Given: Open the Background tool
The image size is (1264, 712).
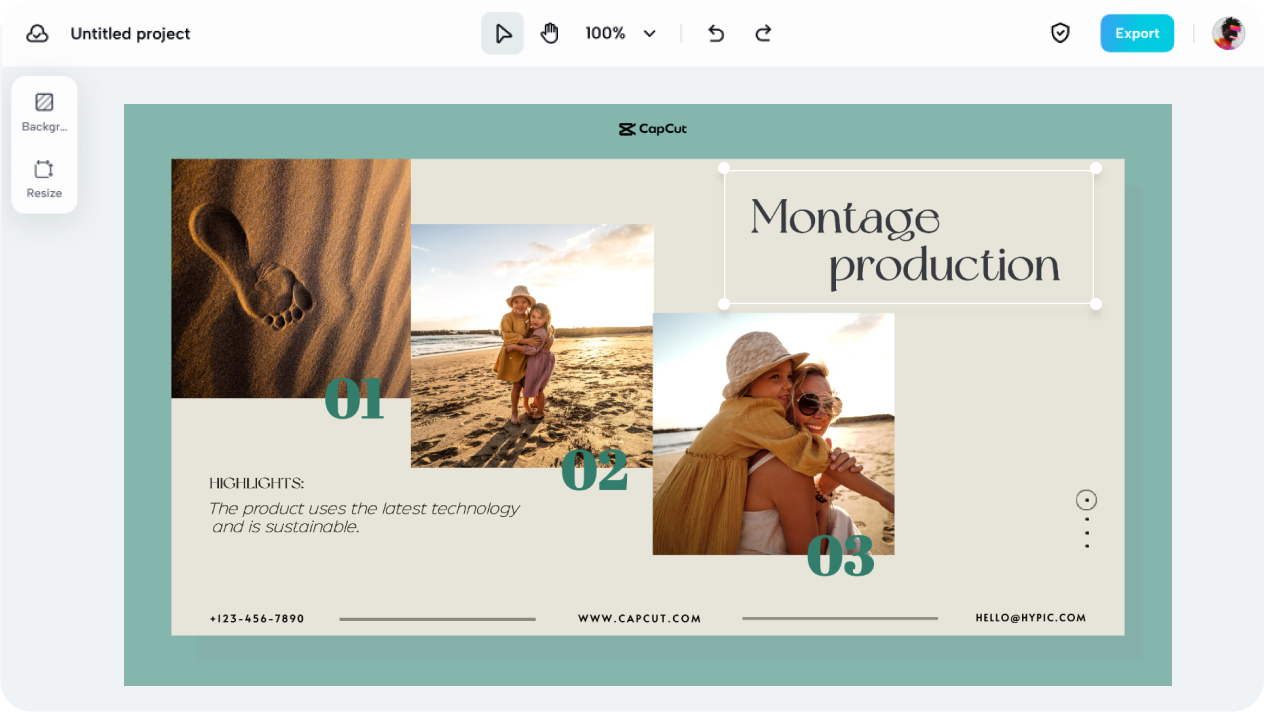Looking at the screenshot, I should pos(44,111).
